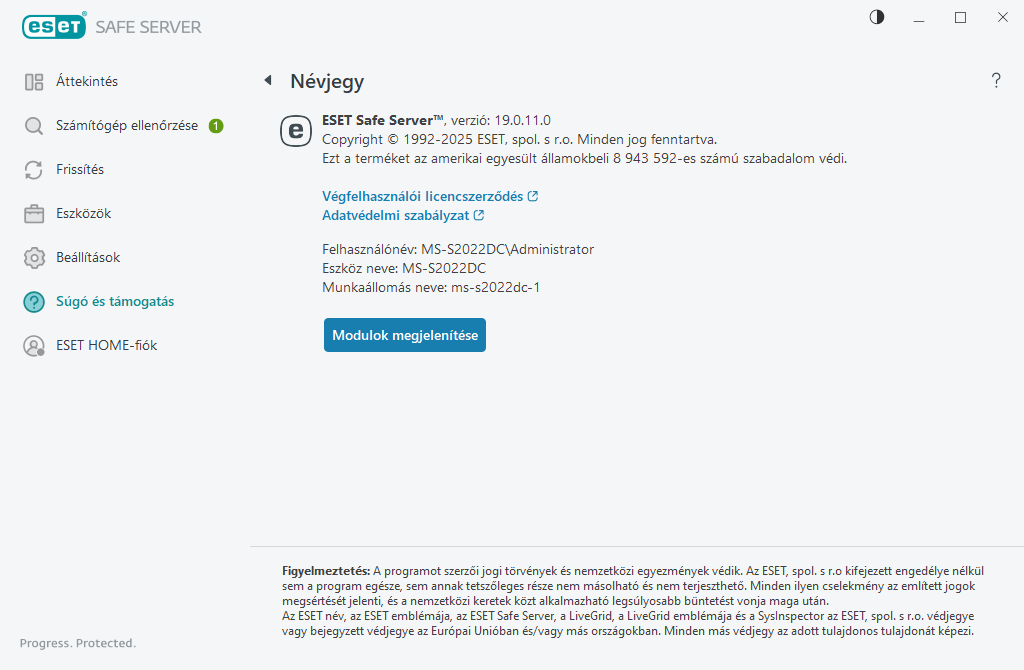Go back using the arrow beside Névjegy

(x=267, y=80)
